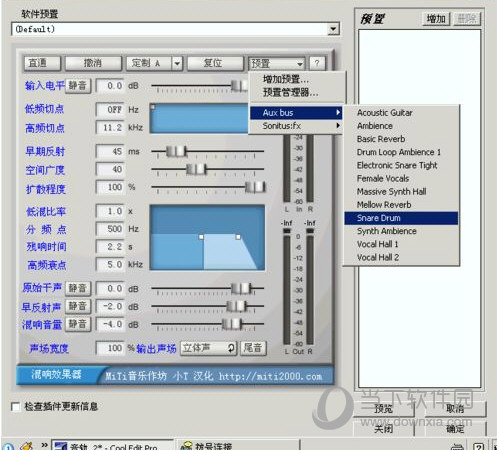Click the 扩散程度 100 % field
This screenshot has height=451, width=497.
[x=110, y=187]
